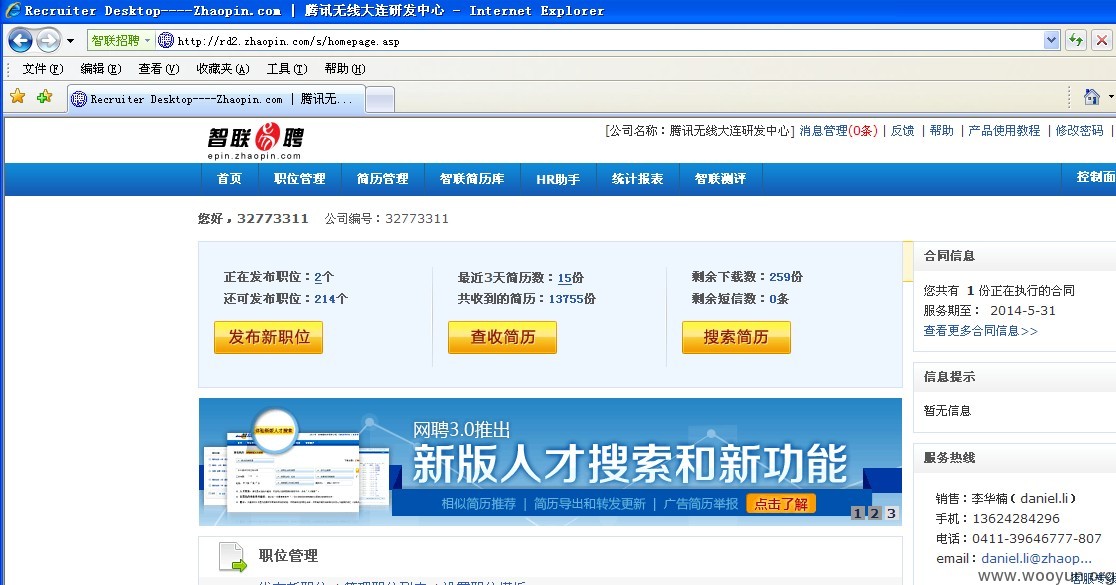Click the Add to Favorites star-plus icon
This screenshot has height=585, width=1116.
pos(44,97)
